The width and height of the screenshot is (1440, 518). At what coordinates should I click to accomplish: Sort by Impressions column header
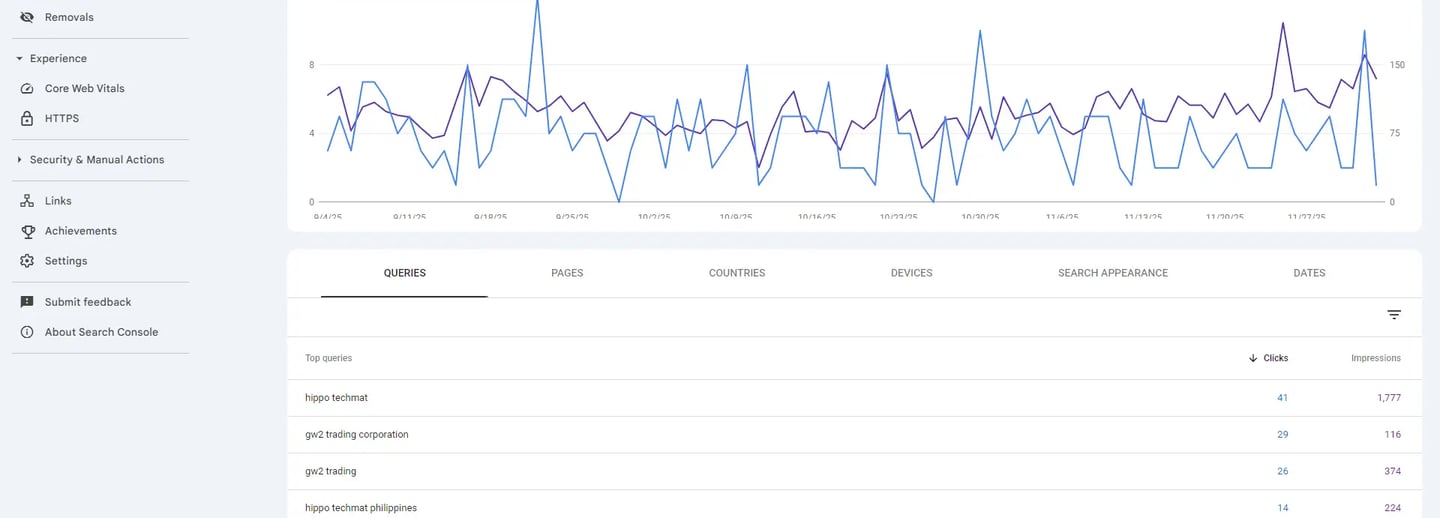[1375, 358]
